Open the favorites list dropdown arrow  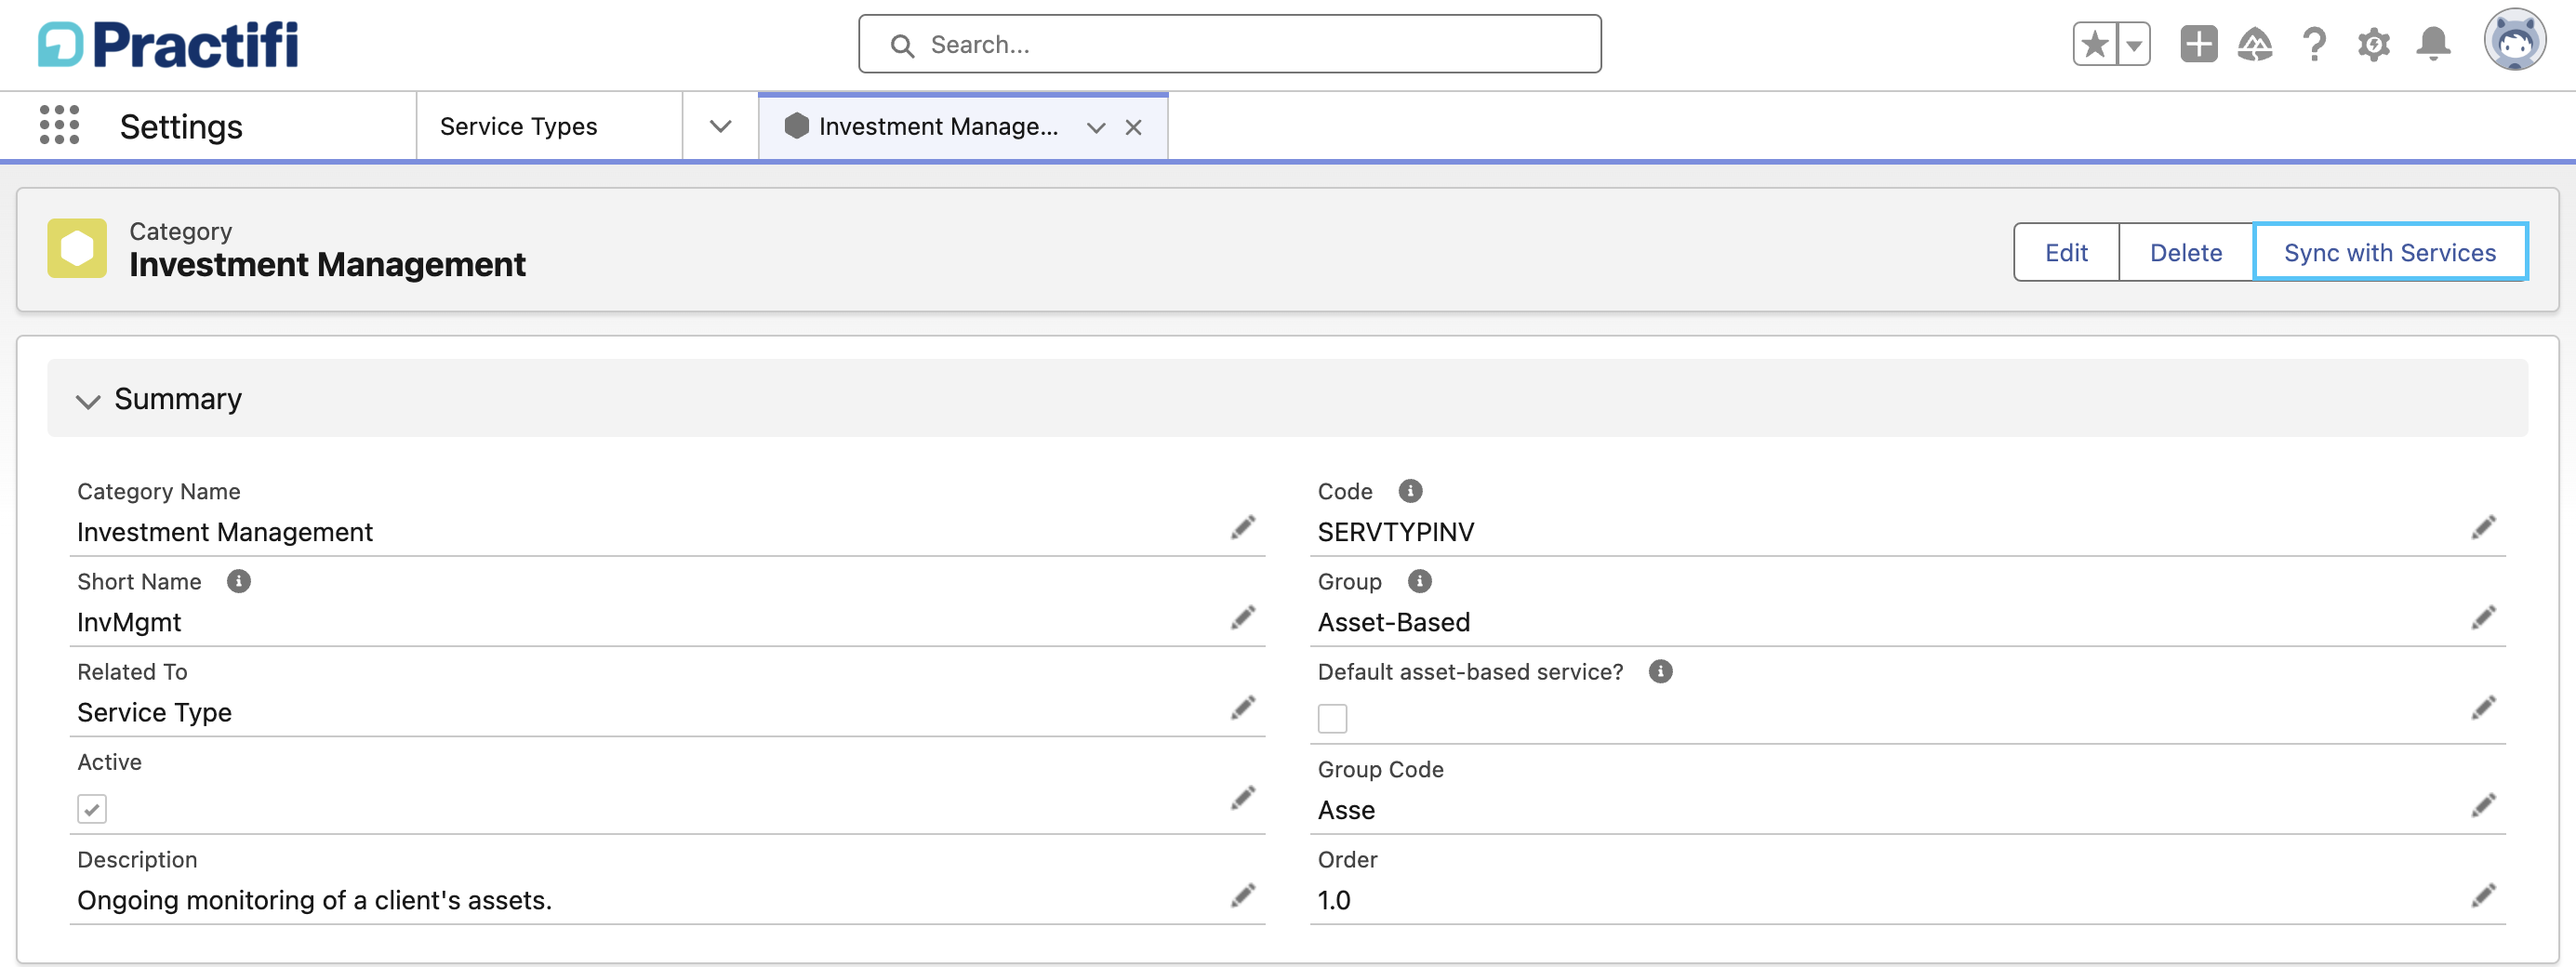click(x=2134, y=45)
